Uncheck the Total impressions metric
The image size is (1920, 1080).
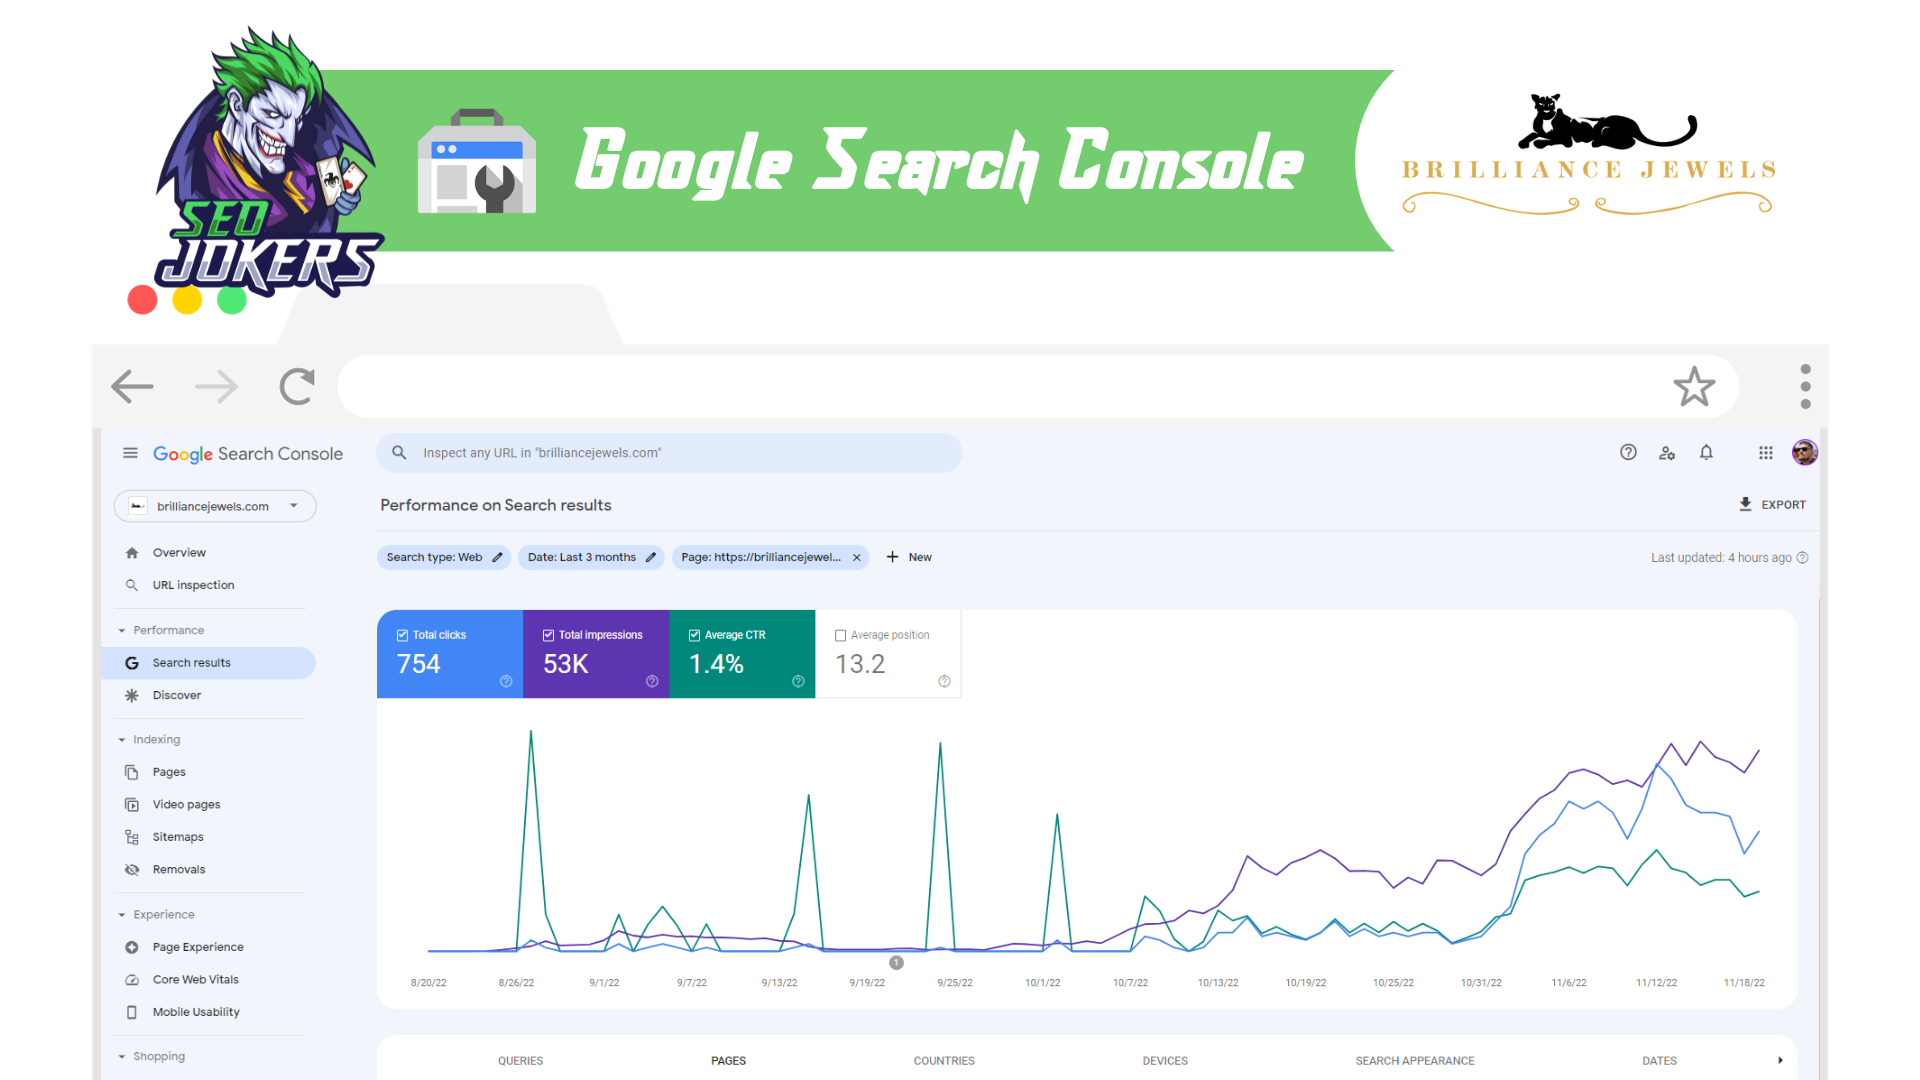(x=548, y=634)
